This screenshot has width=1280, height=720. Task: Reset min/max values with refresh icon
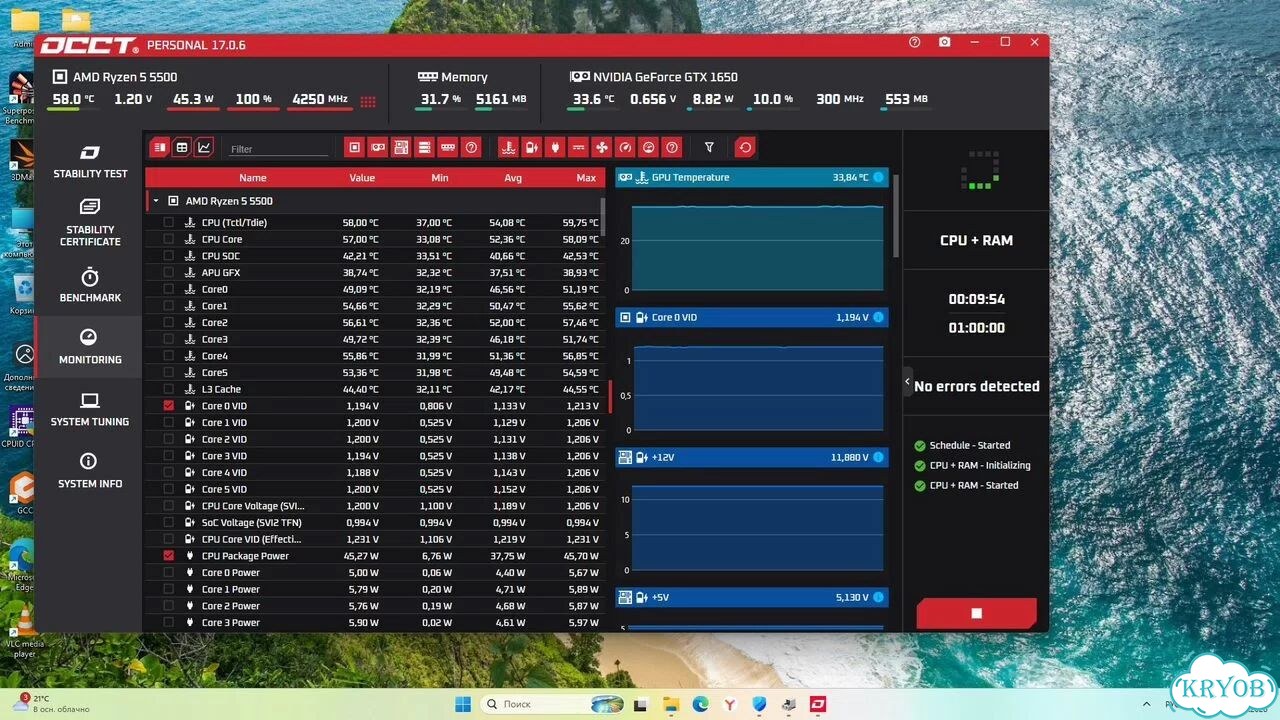click(x=745, y=147)
